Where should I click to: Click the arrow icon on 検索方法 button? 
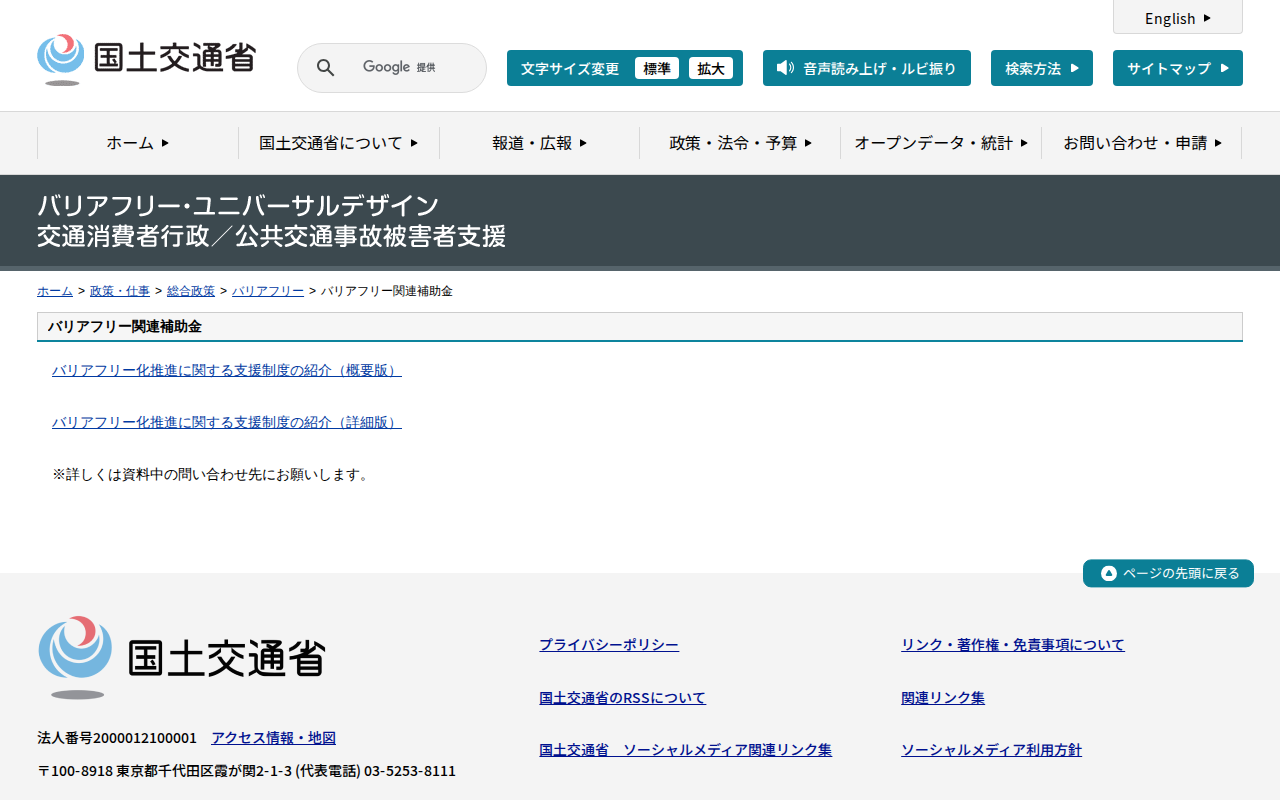(x=1075, y=68)
